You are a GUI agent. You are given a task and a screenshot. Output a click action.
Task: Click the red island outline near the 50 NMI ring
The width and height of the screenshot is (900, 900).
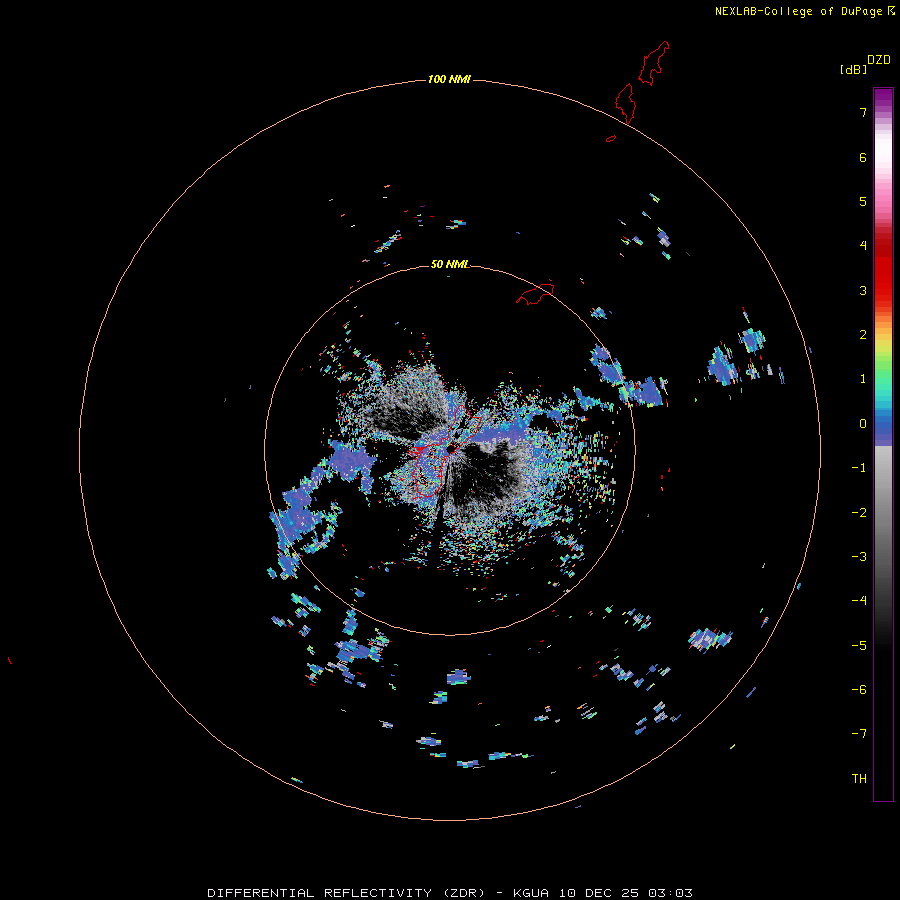535,293
